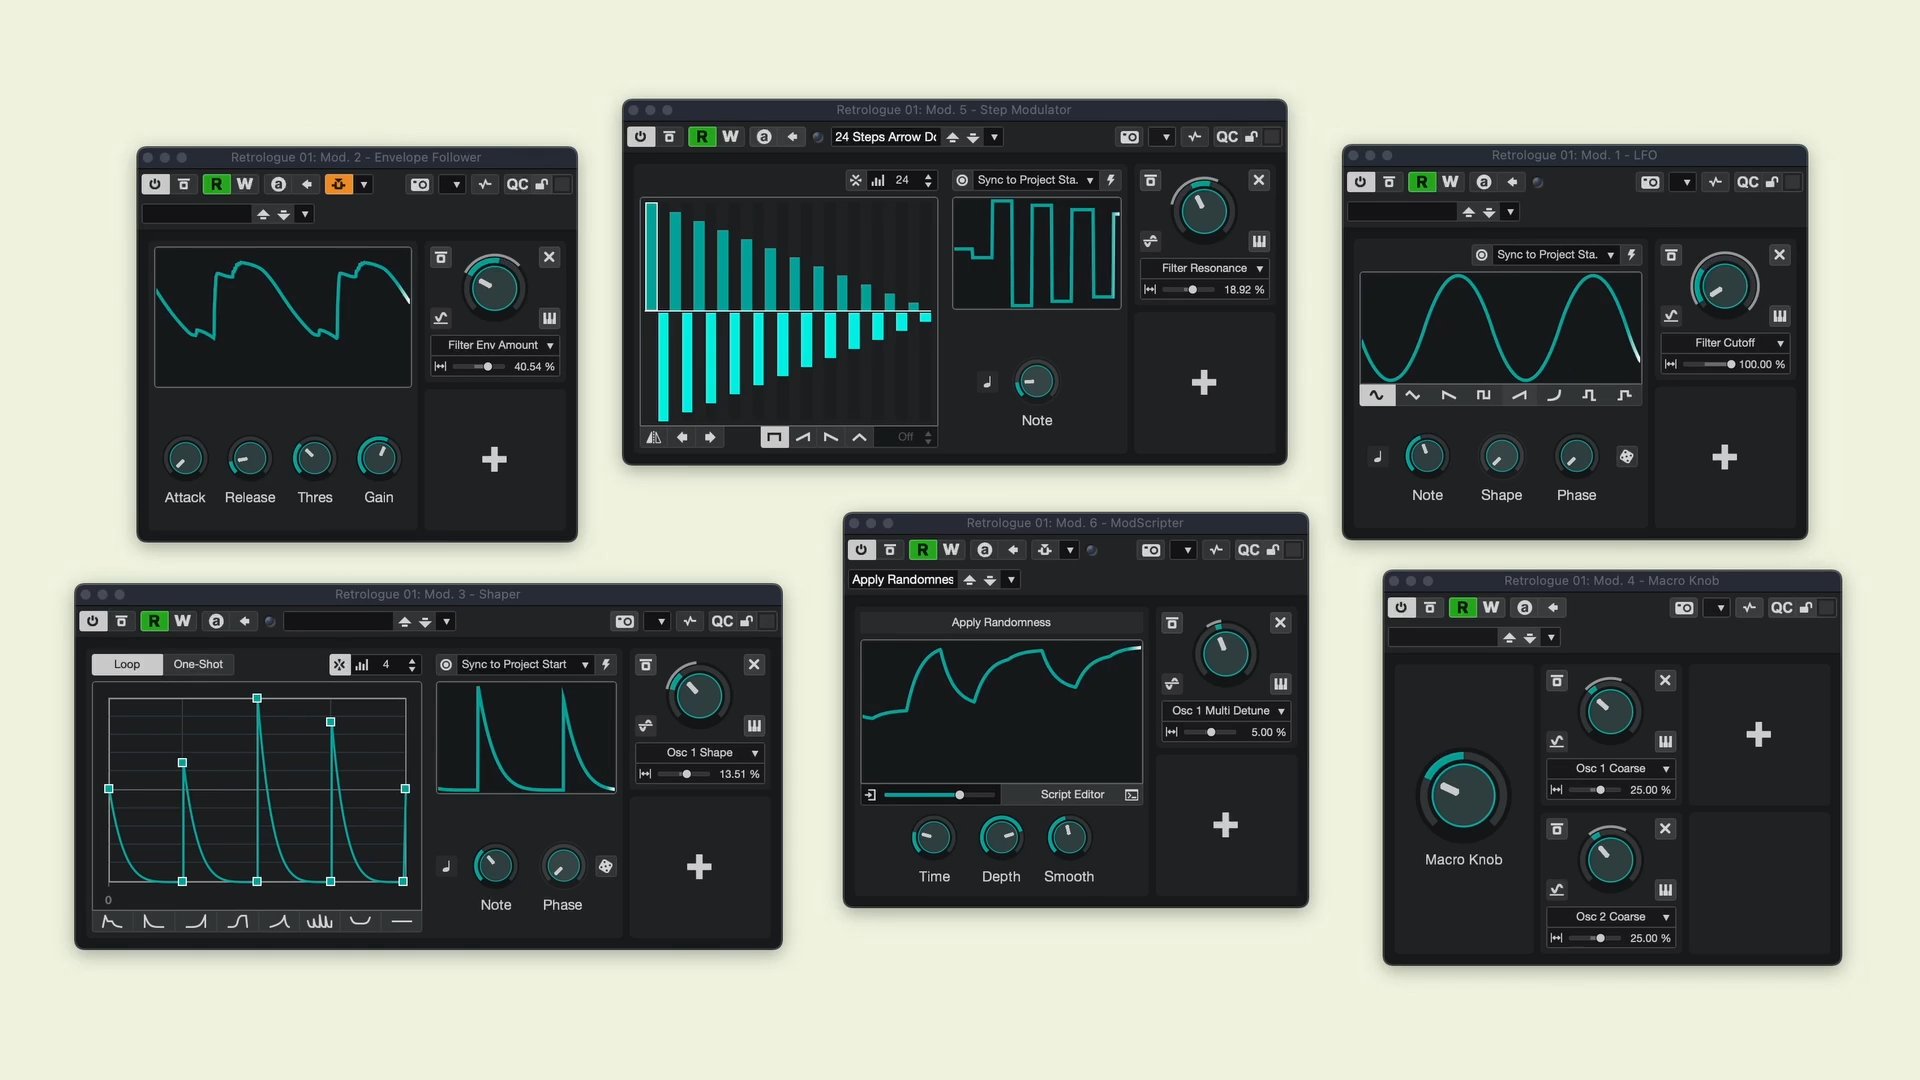Choose the multi-spike preset shape in Shaper

tap(319, 921)
